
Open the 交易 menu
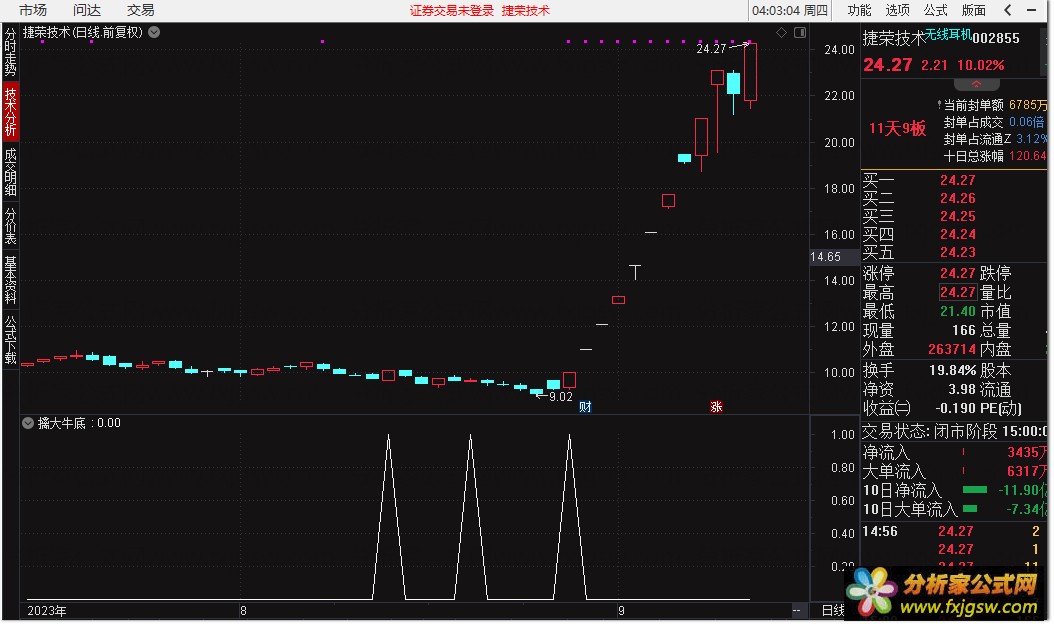pos(140,10)
